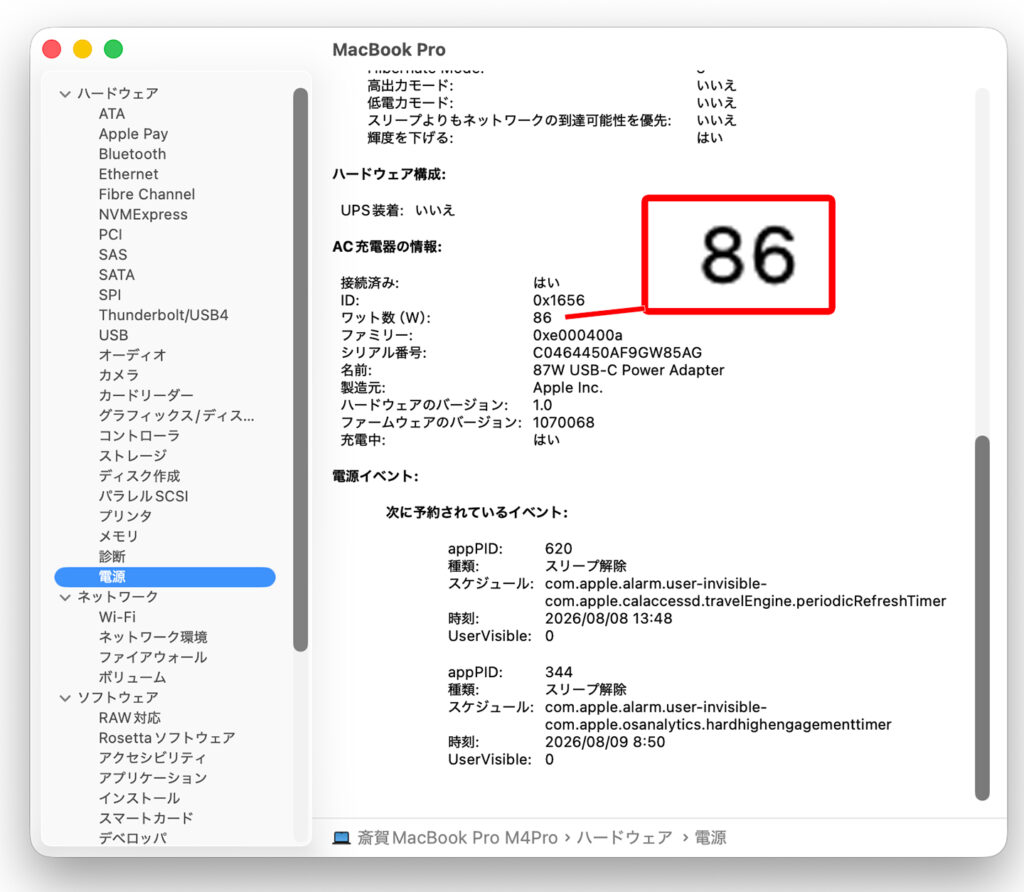Image resolution: width=1024 pixels, height=892 pixels.
Task: Open Apple Pay hardware info
Action: (133, 134)
